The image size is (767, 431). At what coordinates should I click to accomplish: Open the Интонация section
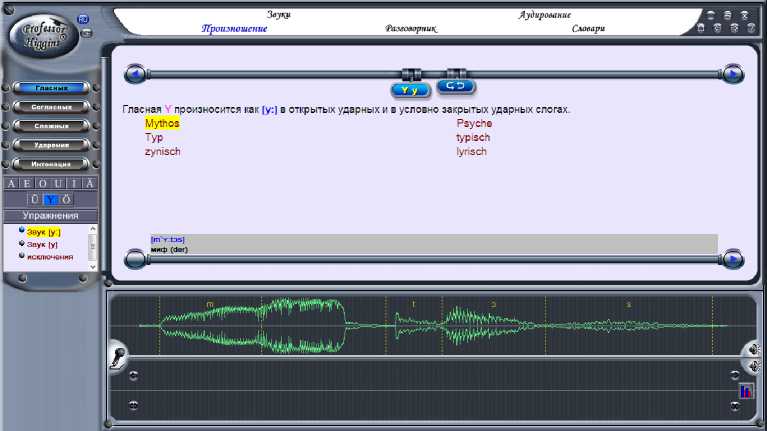tap(52, 164)
